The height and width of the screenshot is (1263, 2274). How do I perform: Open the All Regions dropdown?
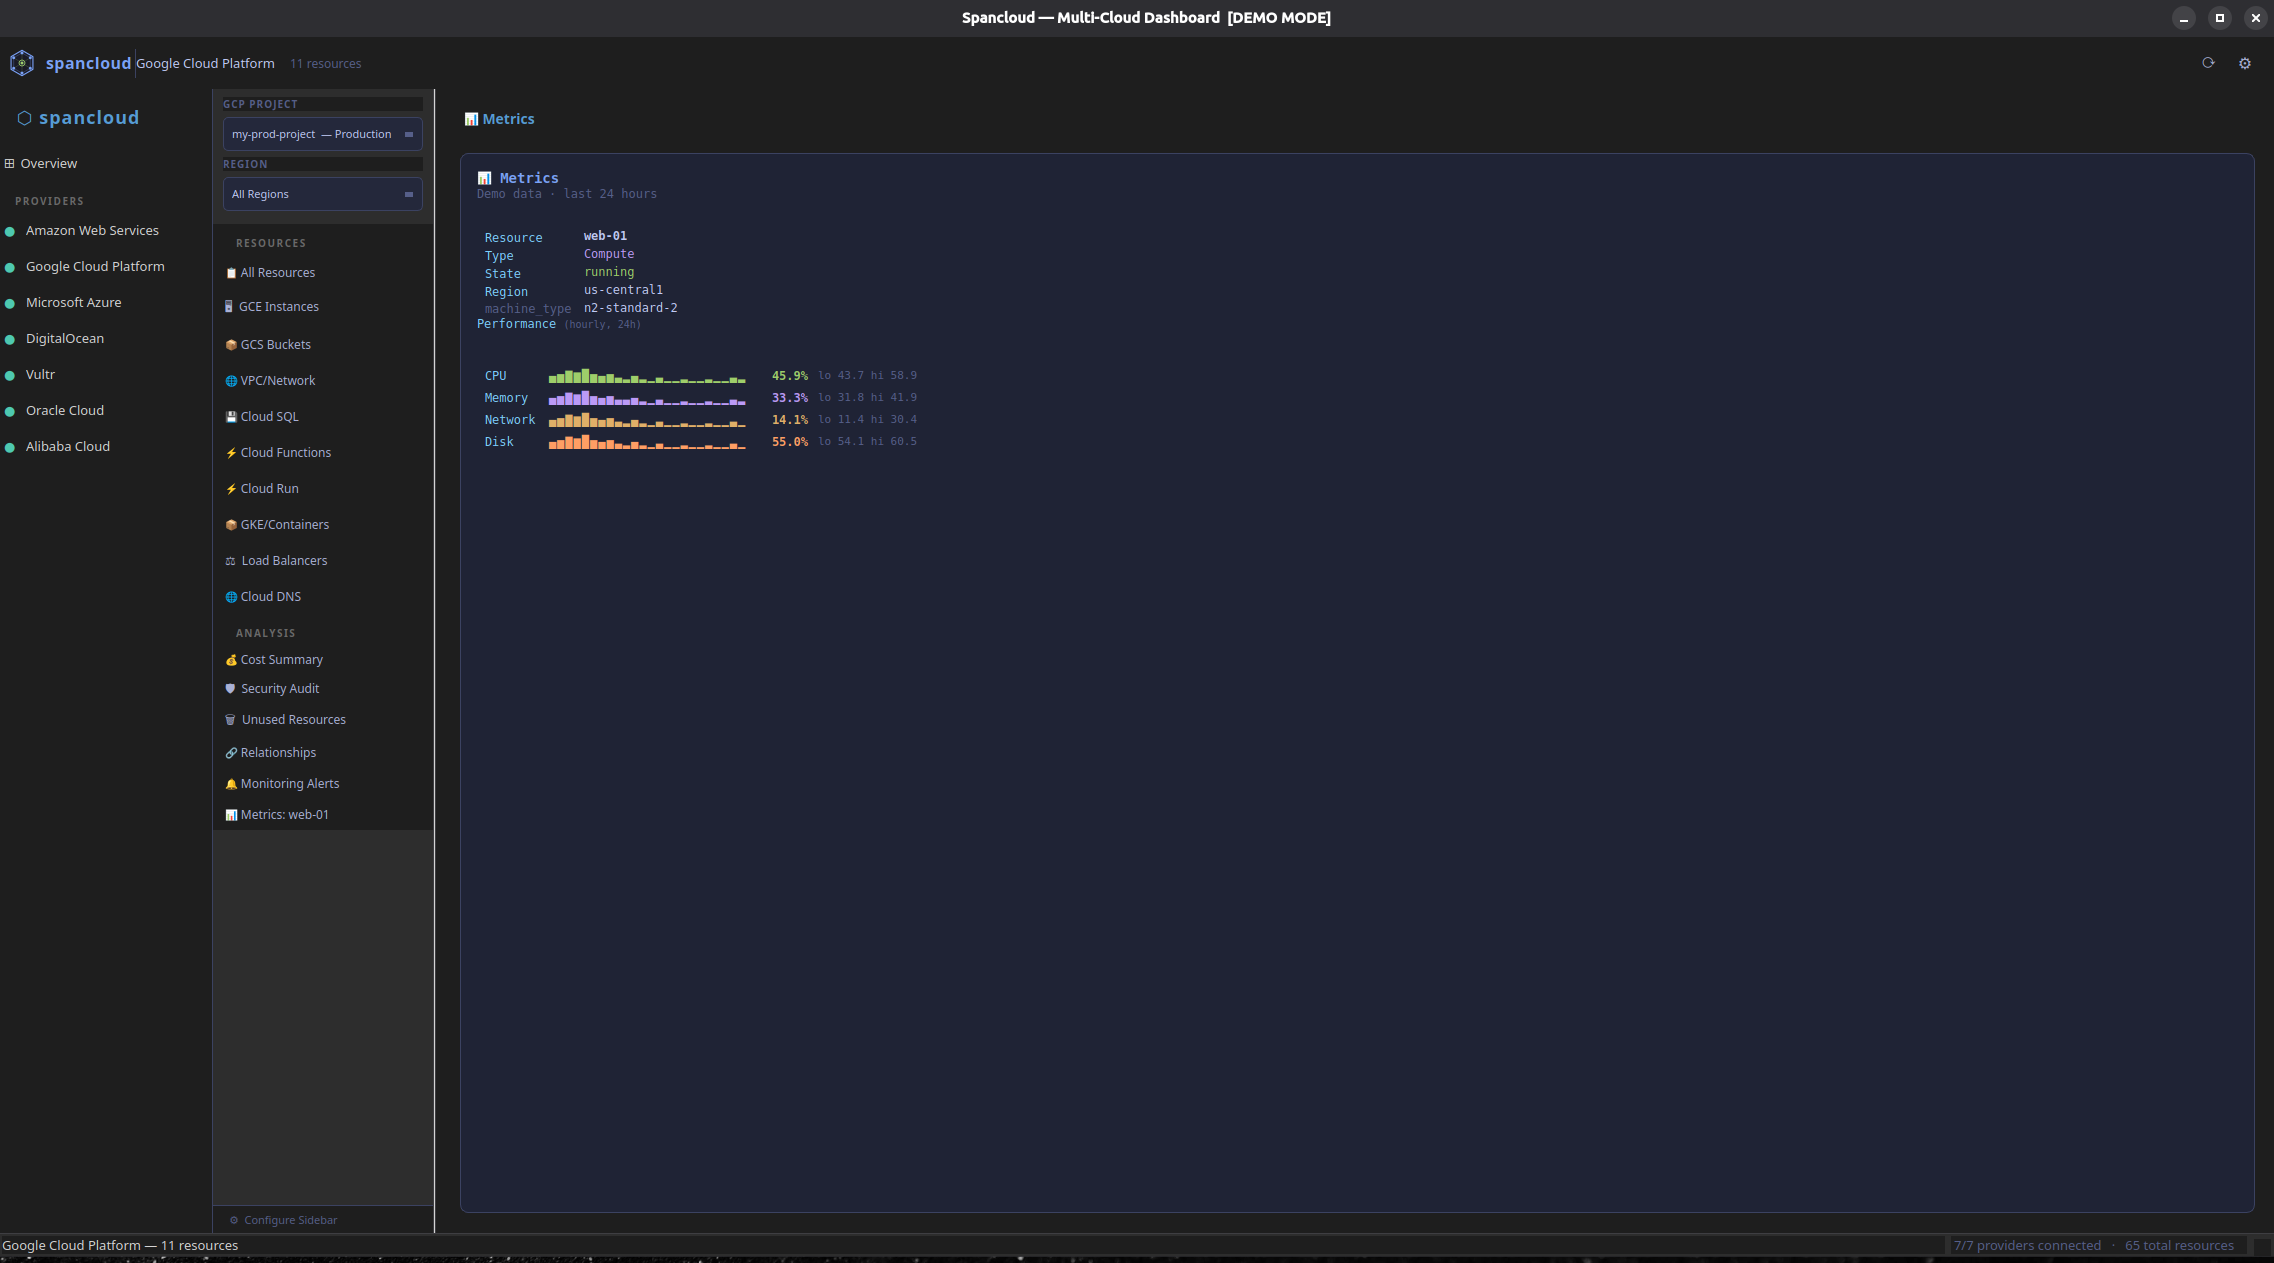322,194
